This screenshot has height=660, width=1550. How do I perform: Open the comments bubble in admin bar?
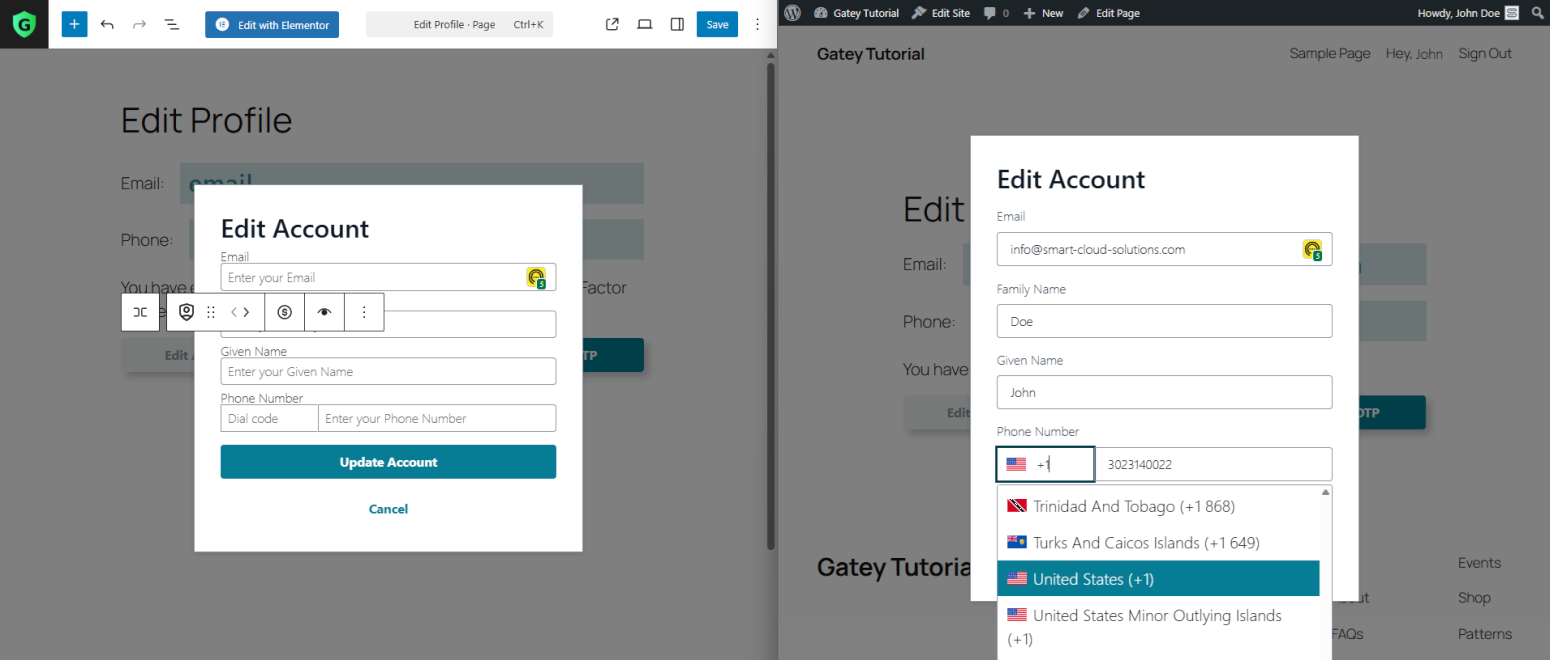pos(995,13)
